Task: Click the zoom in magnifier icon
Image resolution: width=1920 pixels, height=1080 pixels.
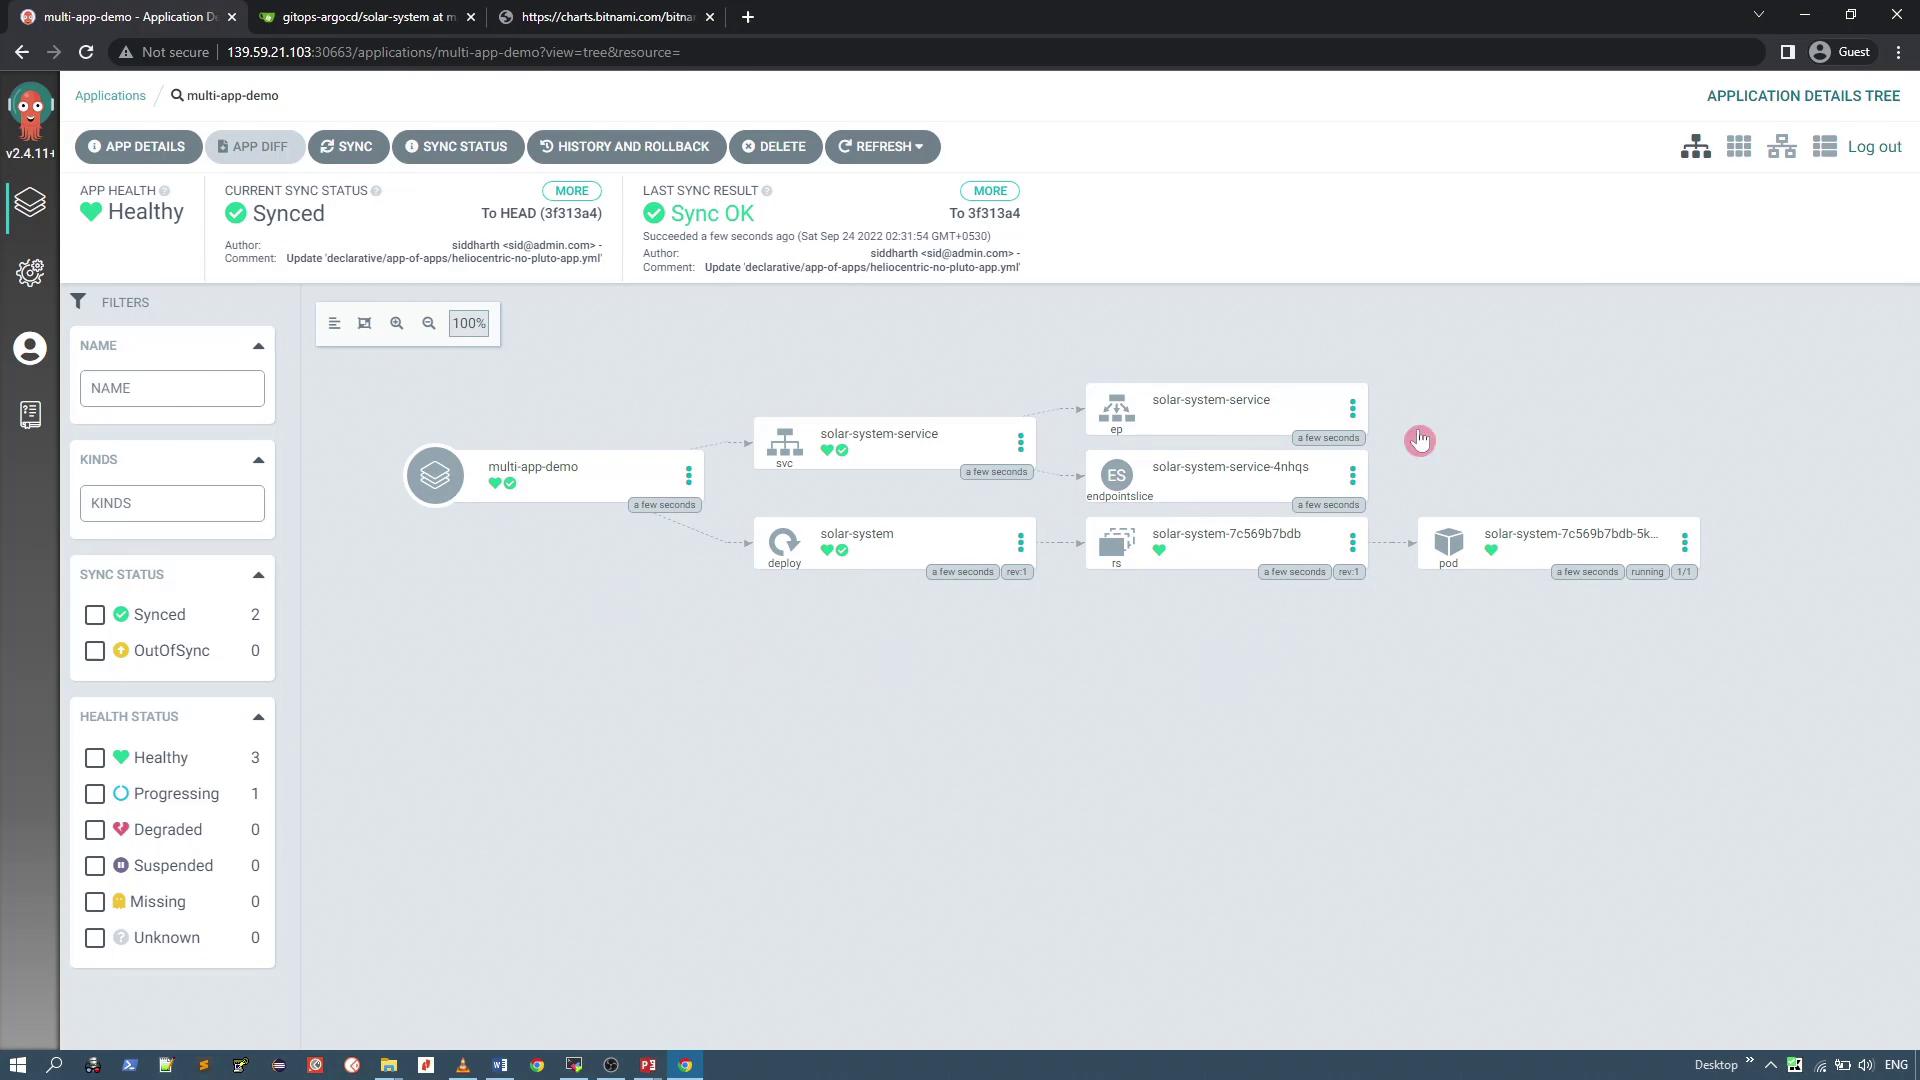Action: coord(397,323)
